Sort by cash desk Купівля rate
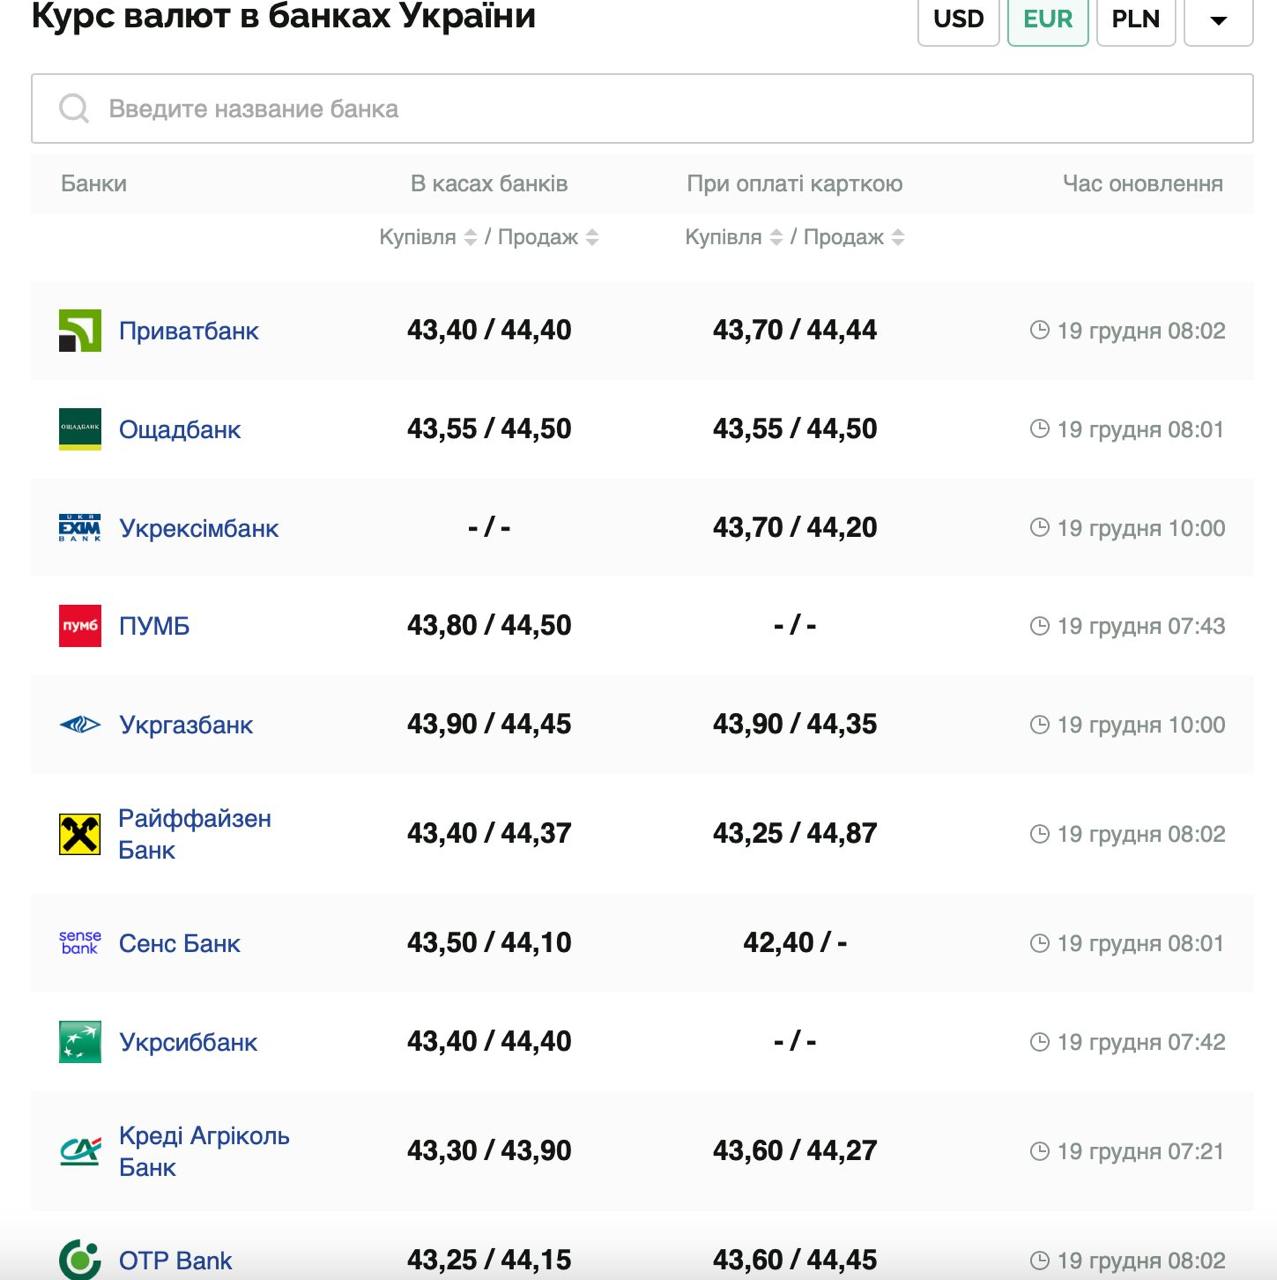This screenshot has width=1277, height=1280. (x=470, y=237)
